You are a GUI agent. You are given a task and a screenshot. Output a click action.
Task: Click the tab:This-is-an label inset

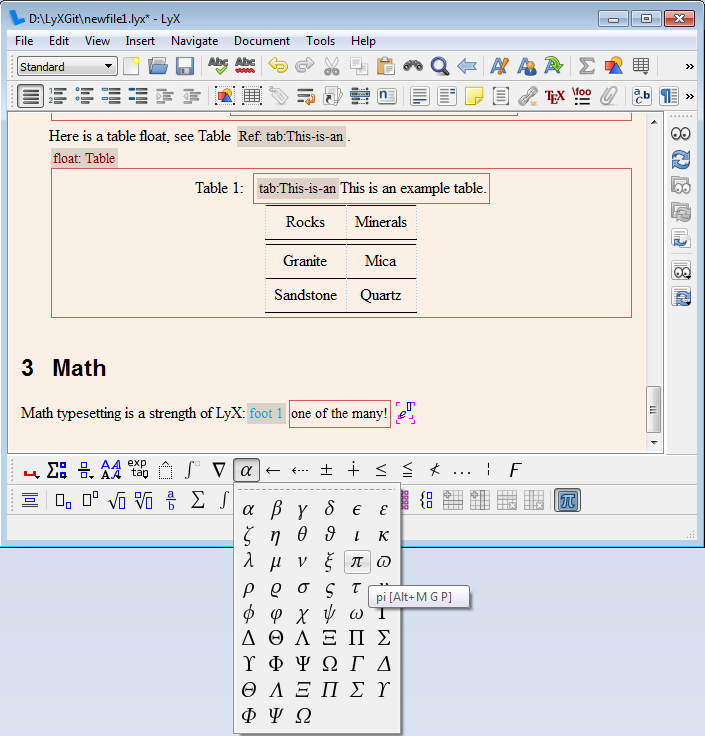click(x=298, y=189)
